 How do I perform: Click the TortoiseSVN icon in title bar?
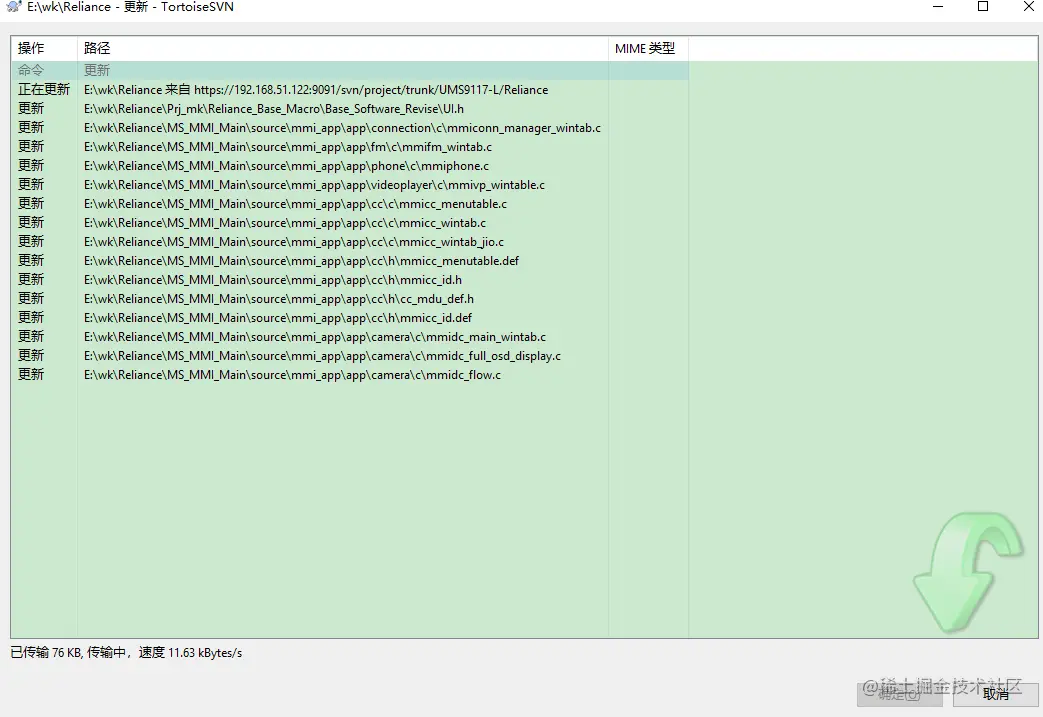point(13,7)
